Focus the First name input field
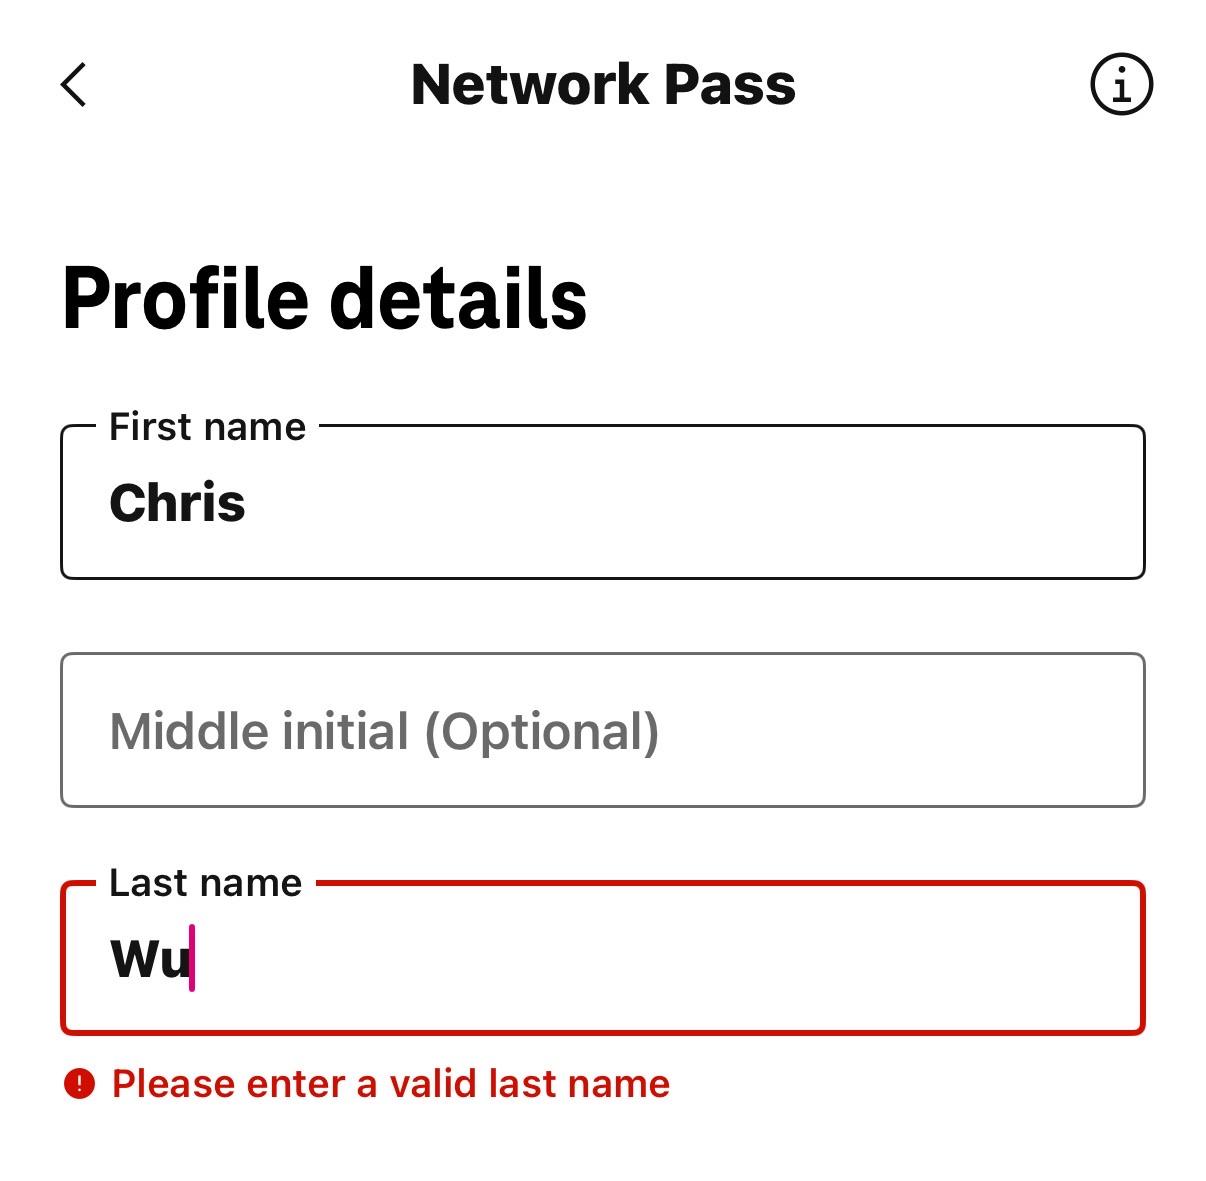 pyautogui.click(x=603, y=502)
